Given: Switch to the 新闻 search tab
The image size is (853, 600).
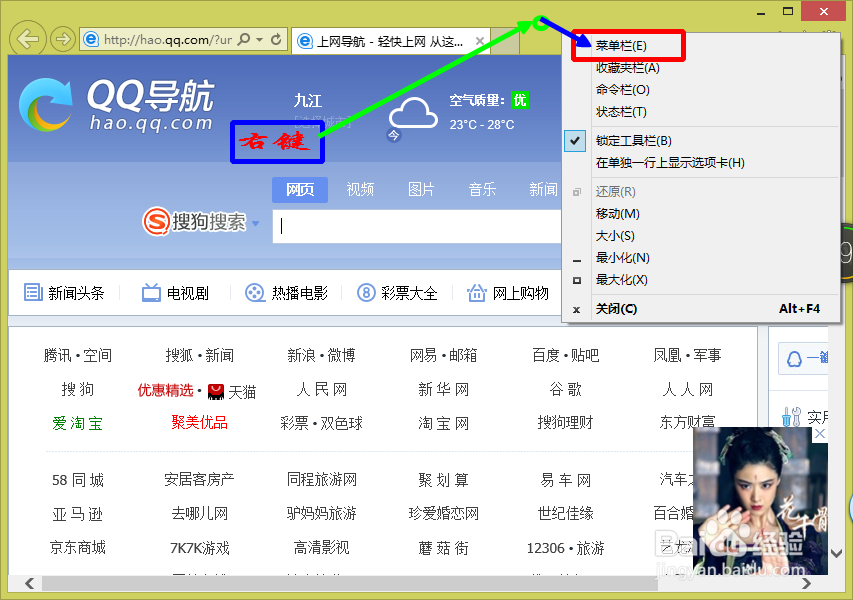Looking at the screenshot, I should click(x=543, y=190).
